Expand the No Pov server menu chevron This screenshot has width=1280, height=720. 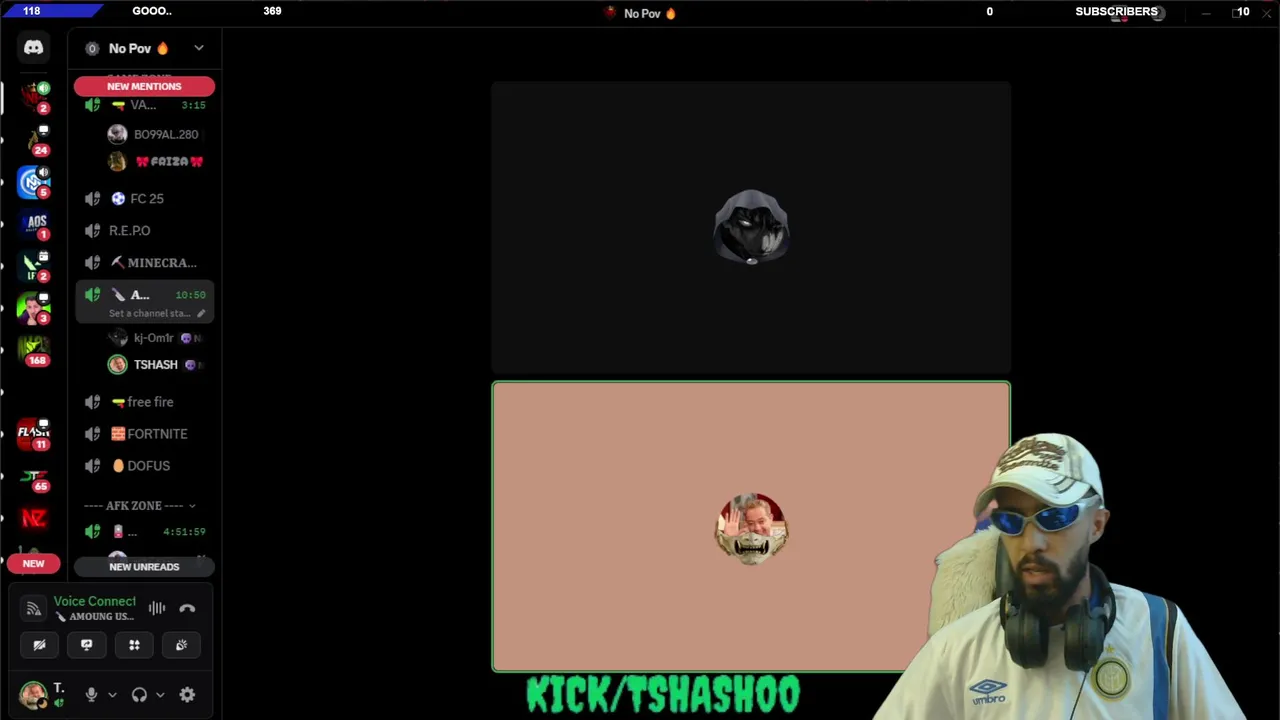coord(198,48)
